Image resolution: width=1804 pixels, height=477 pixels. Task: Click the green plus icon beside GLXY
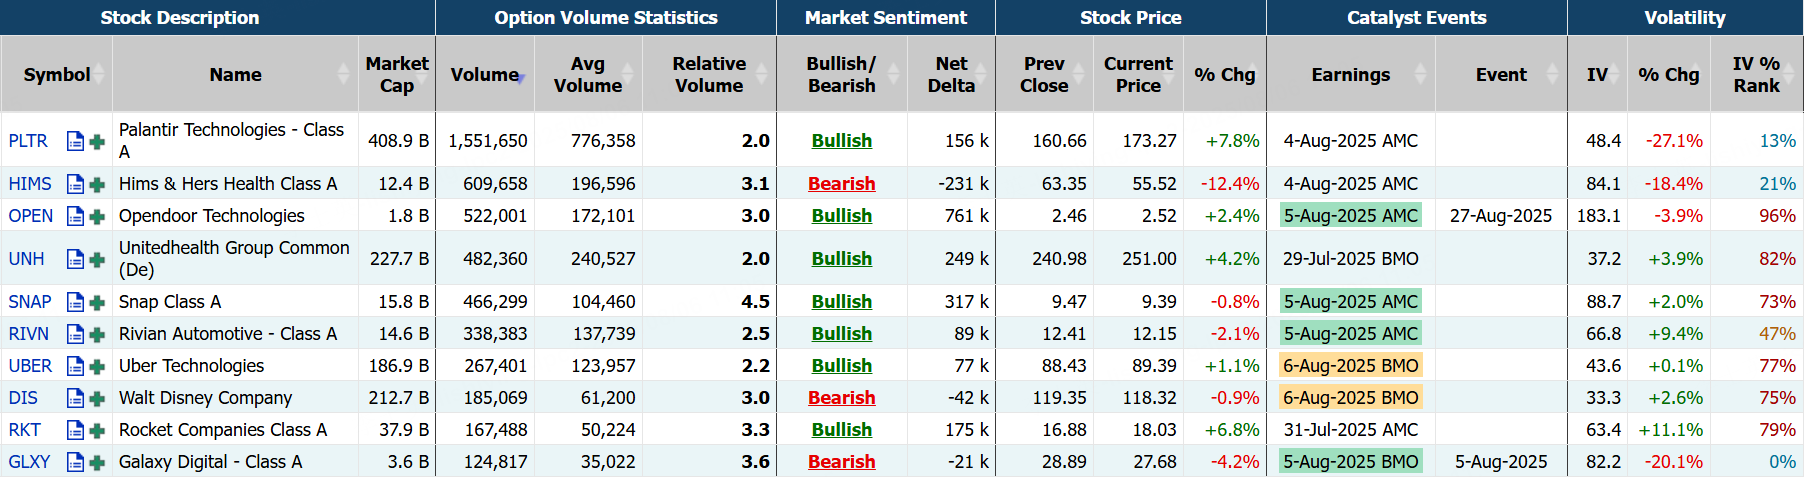pyautogui.click(x=97, y=462)
